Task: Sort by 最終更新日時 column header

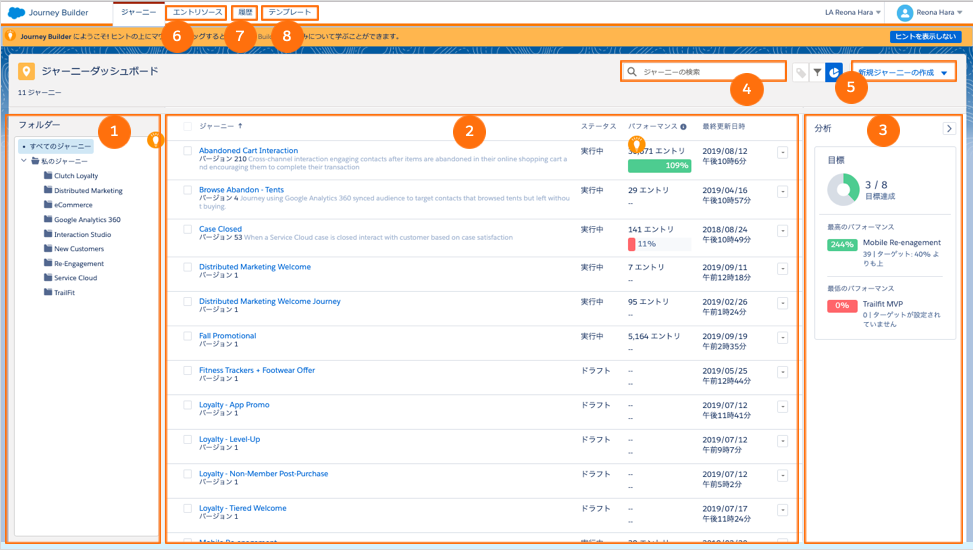Action: coord(724,127)
